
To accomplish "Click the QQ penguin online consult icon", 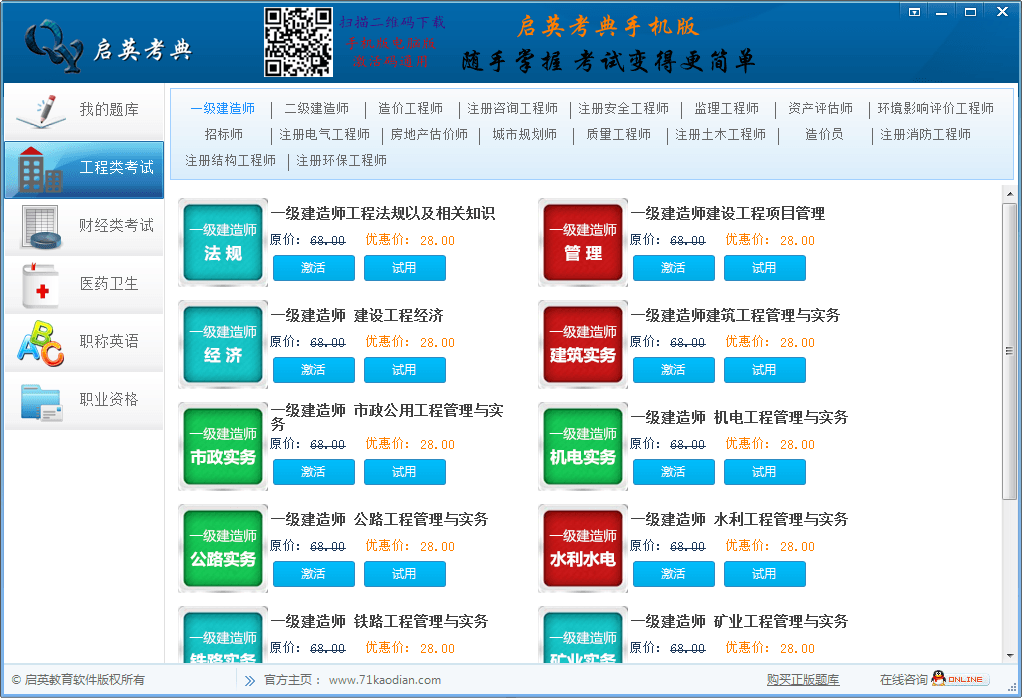I will [x=939, y=678].
